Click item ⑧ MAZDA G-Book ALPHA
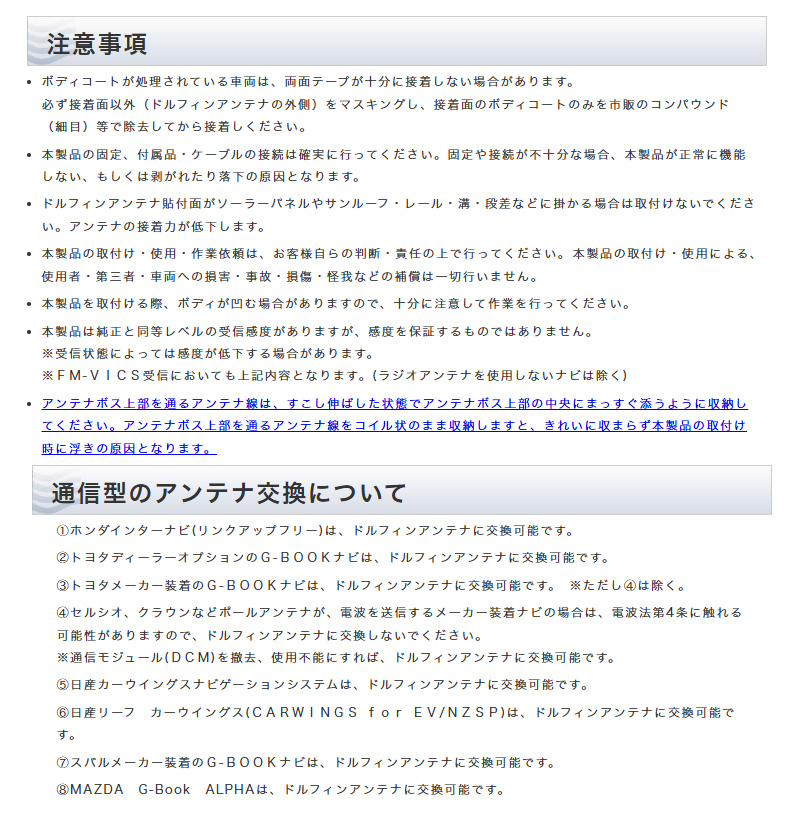The image size is (800, 830). [x=281, y=789]
